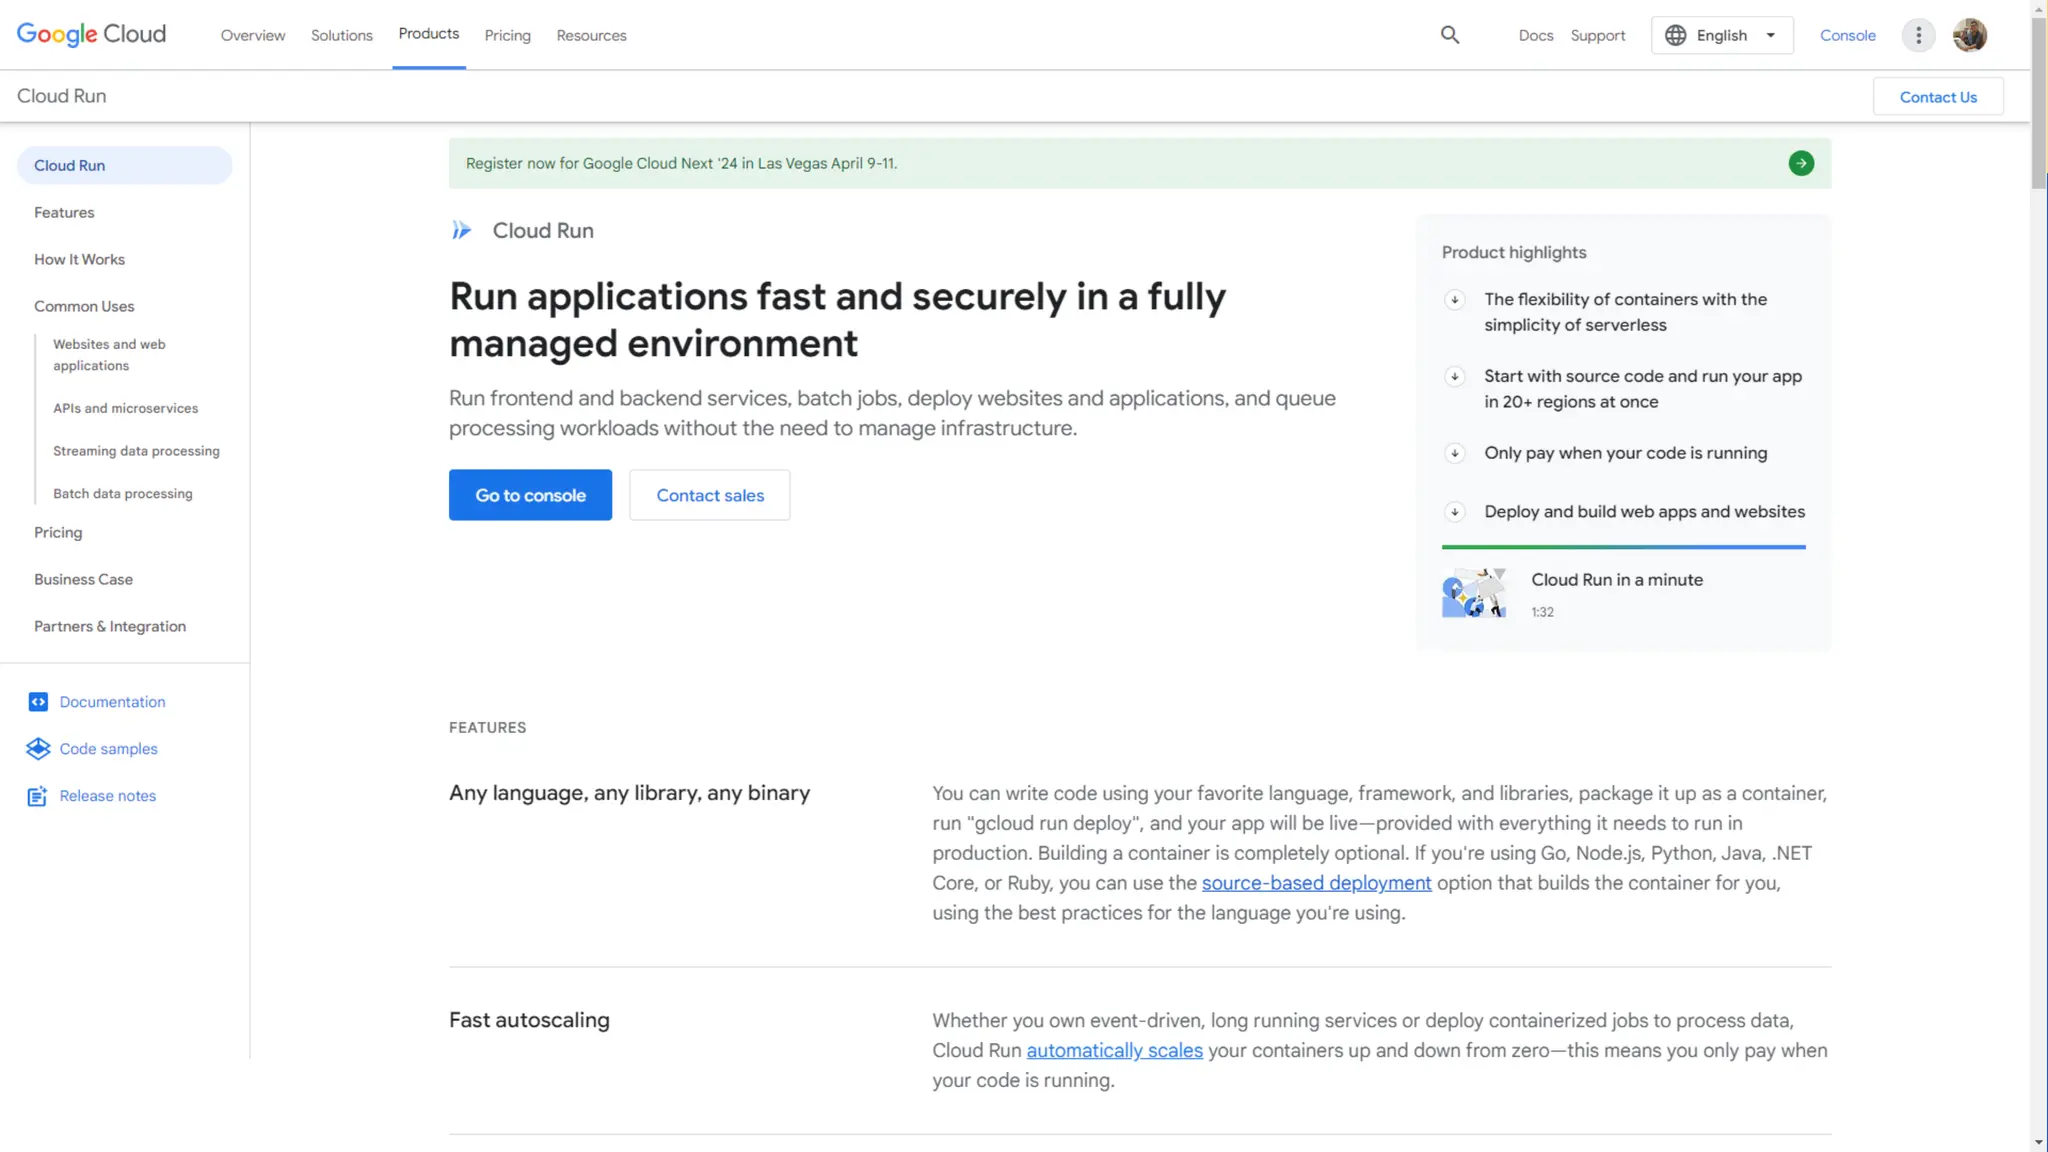
Task: Click the 'Fast autoscaling' heading
Action: pos(529,1020)
